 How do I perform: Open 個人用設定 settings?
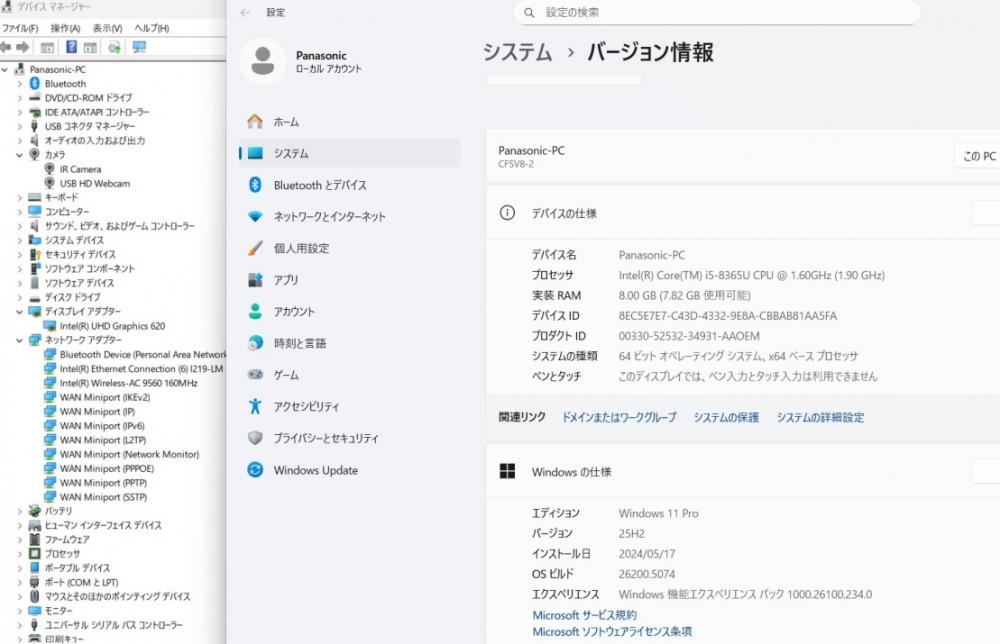click(349, 248)
